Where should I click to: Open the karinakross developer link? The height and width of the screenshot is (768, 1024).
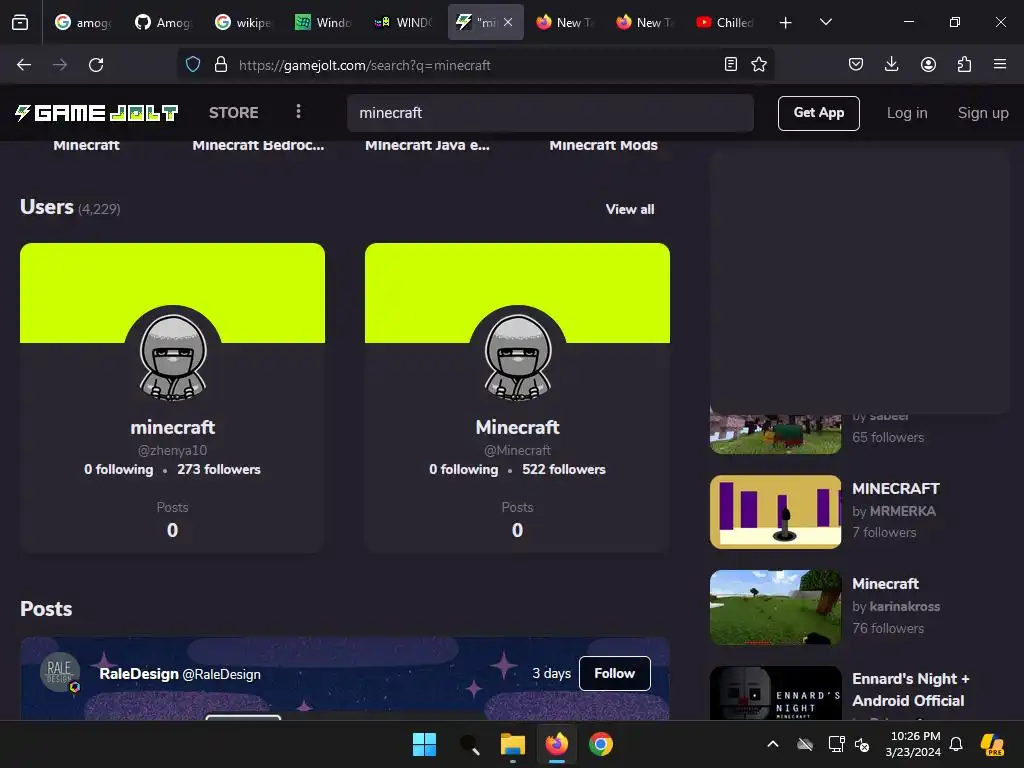coord(904,606)
